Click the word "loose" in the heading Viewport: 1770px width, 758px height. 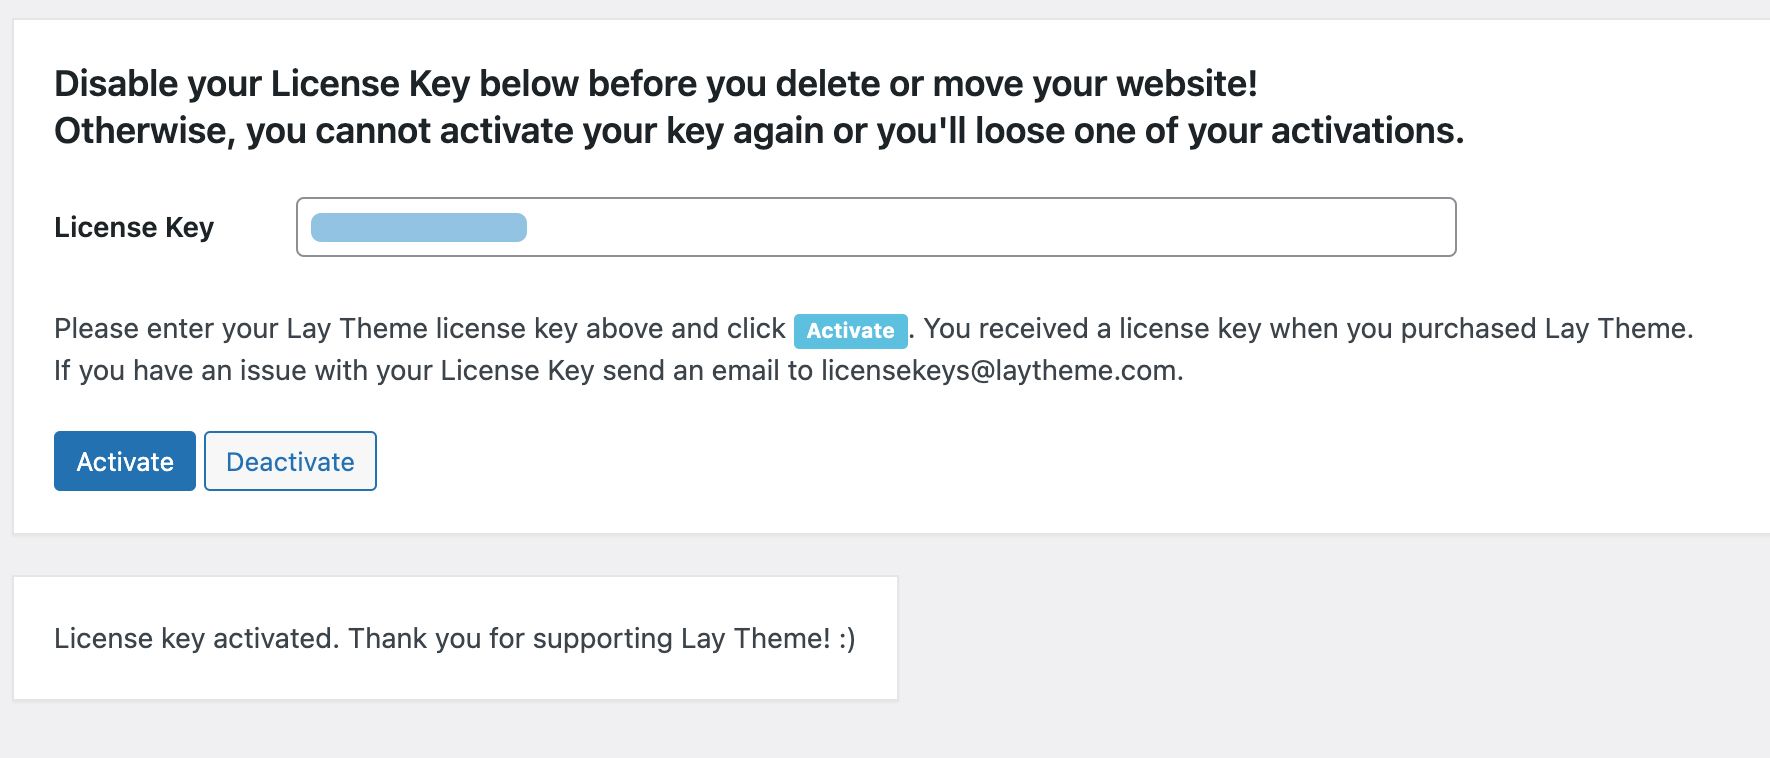tap(1019, 131)
